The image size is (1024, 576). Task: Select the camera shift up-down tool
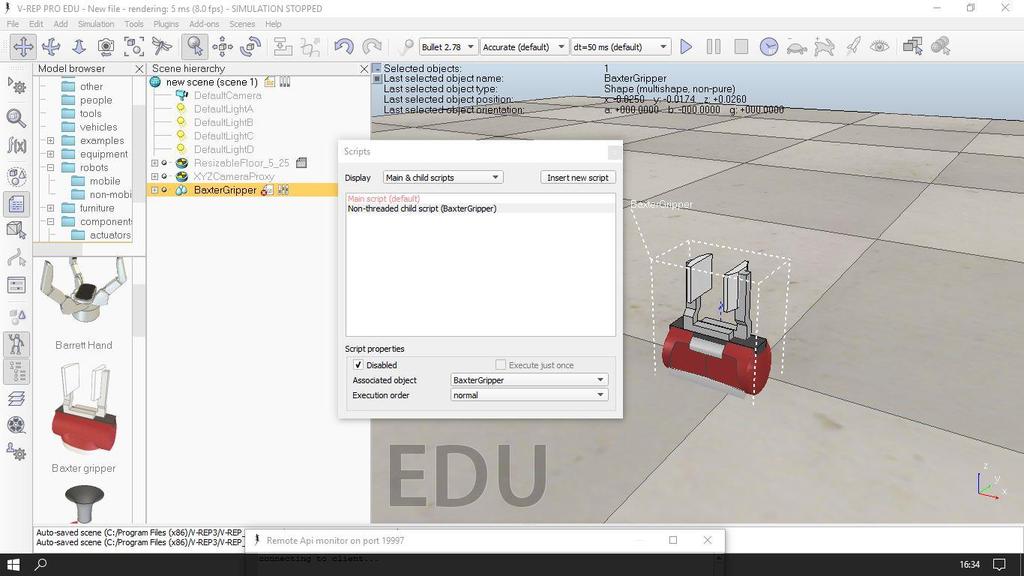(78, 46)
